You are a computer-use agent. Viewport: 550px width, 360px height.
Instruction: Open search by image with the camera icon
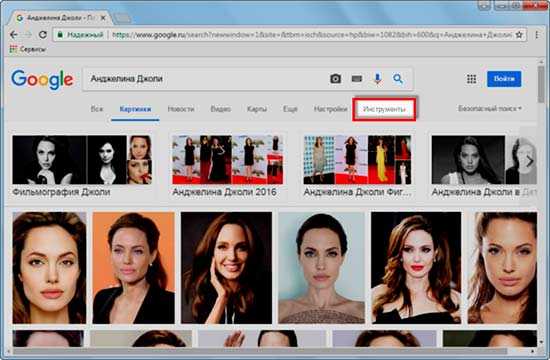click(335, 79)
